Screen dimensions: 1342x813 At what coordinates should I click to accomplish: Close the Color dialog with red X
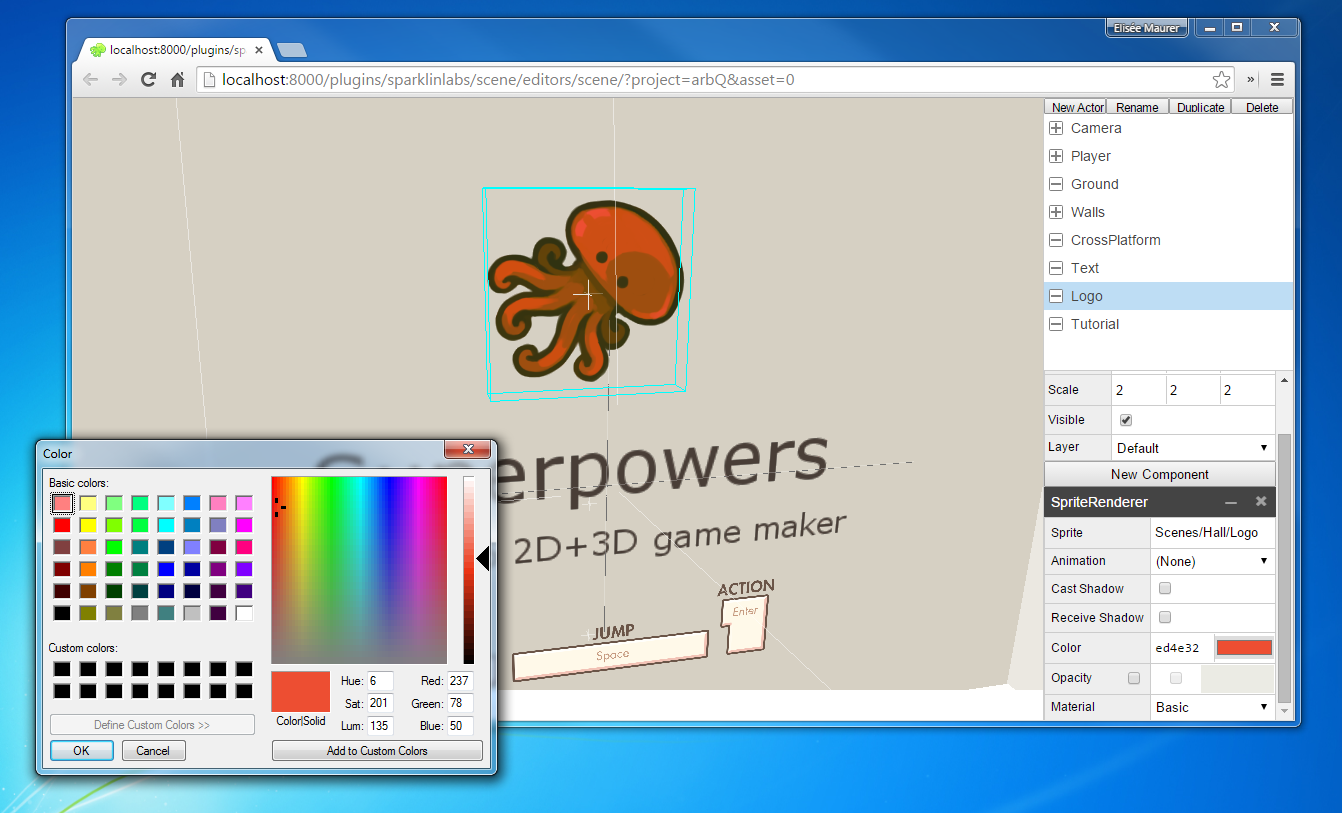(x=467, y=450)
